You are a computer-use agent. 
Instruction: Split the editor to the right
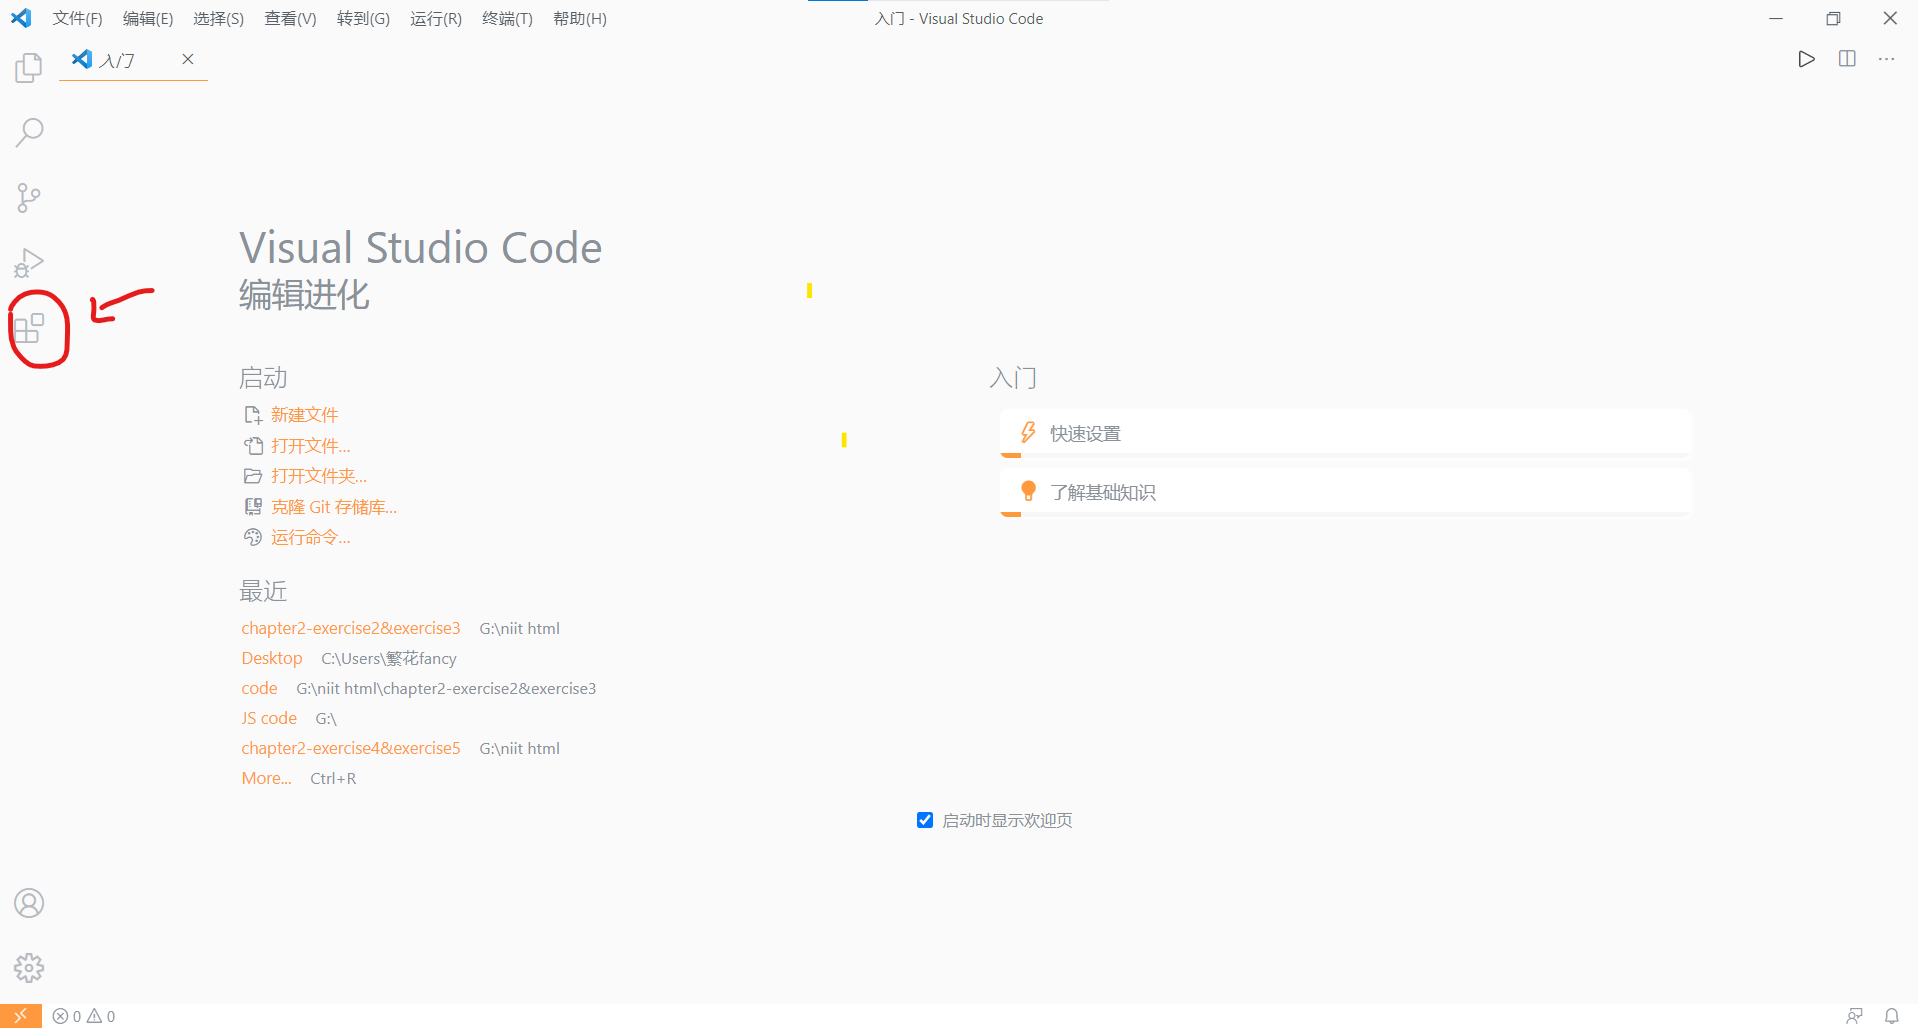1847,59
